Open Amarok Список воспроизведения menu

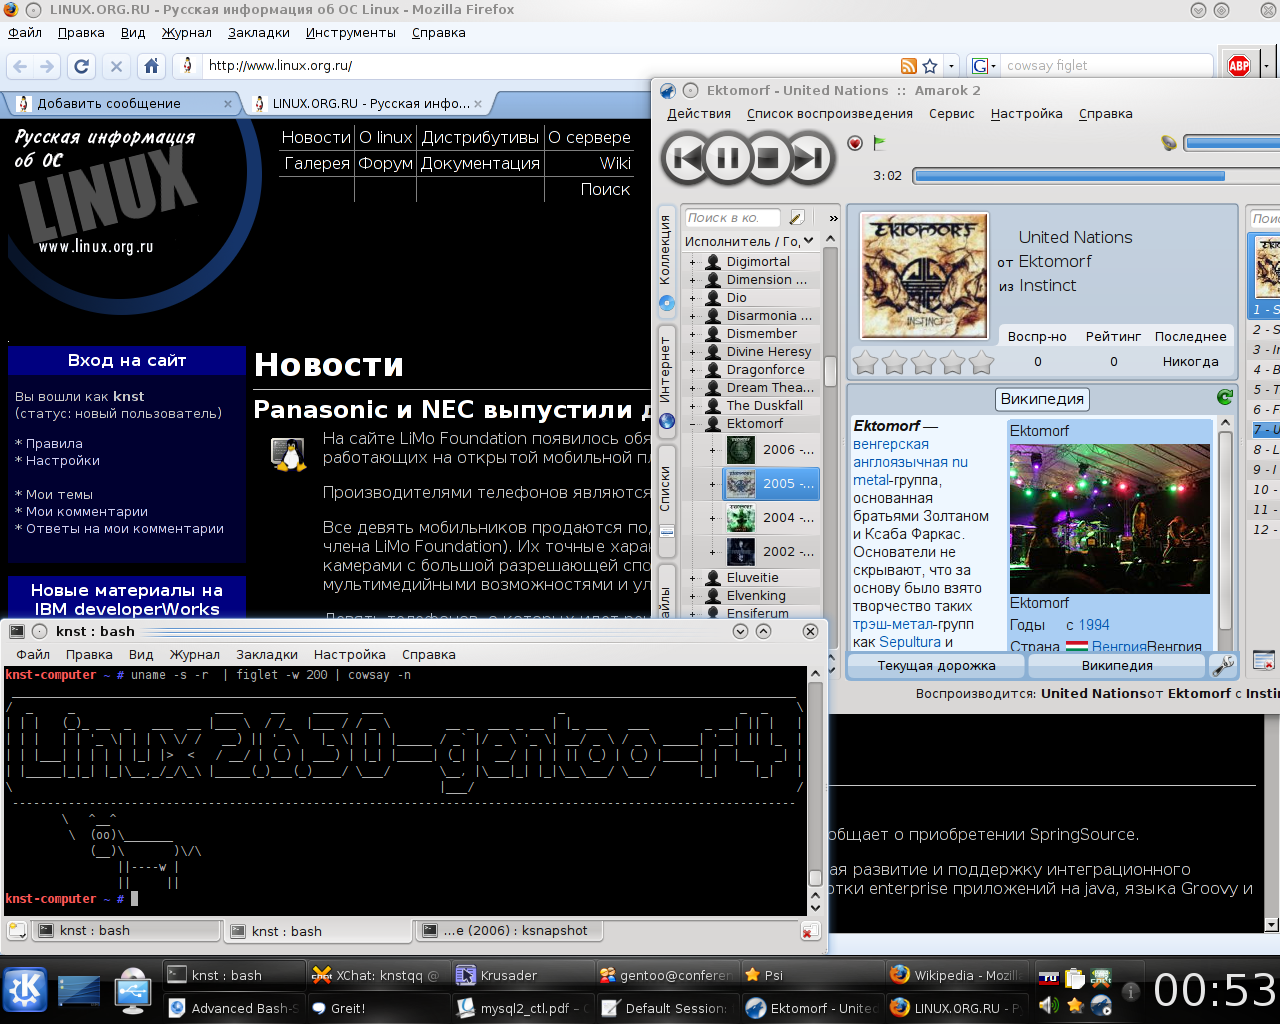[830, 114]
